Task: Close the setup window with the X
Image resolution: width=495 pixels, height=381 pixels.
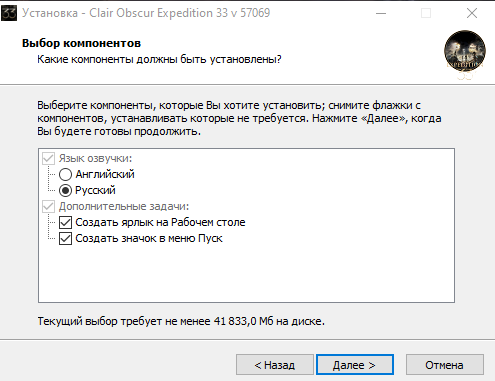Action: 472,13
